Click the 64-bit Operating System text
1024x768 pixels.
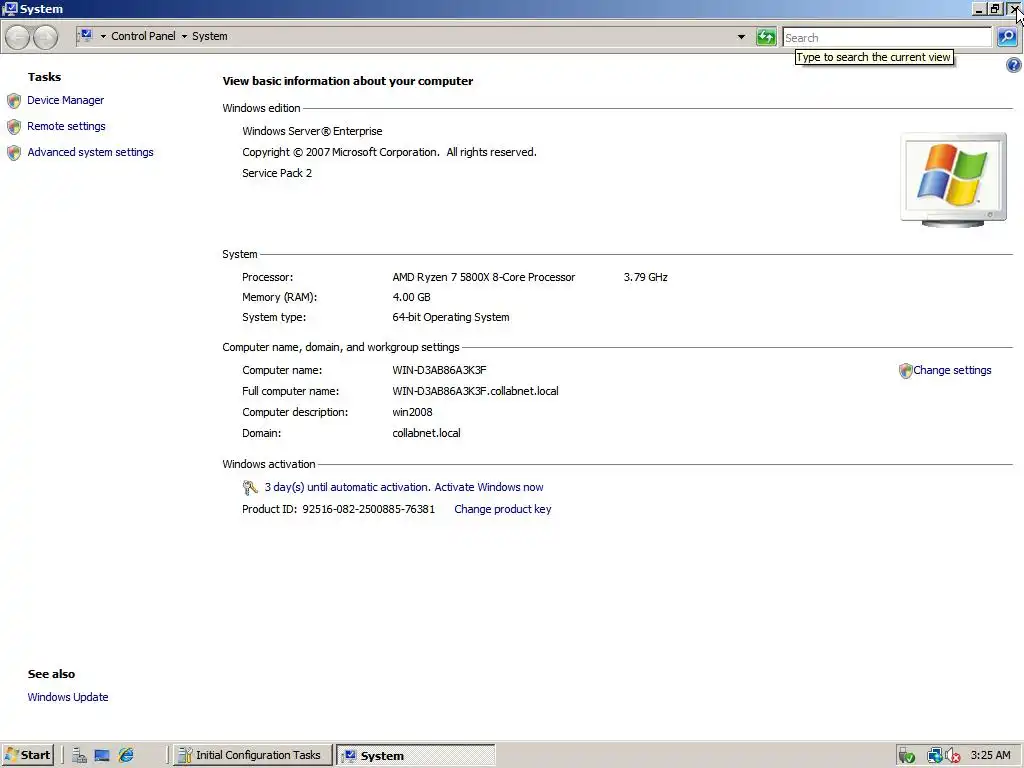tap(451, 317)
